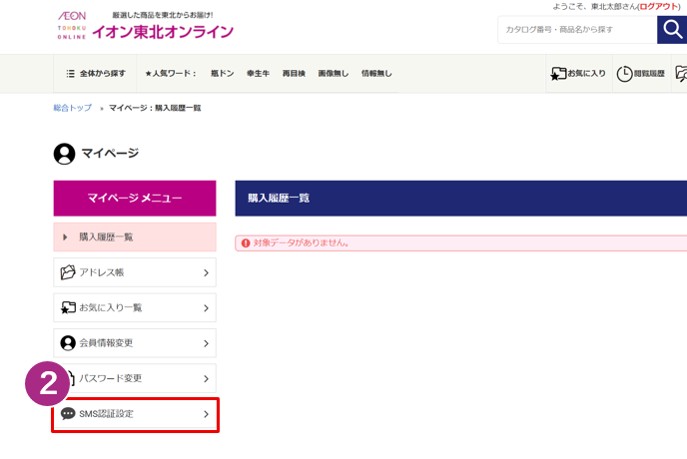
Task: Click the magnifying glass search button
Action: tap(671, 30)
